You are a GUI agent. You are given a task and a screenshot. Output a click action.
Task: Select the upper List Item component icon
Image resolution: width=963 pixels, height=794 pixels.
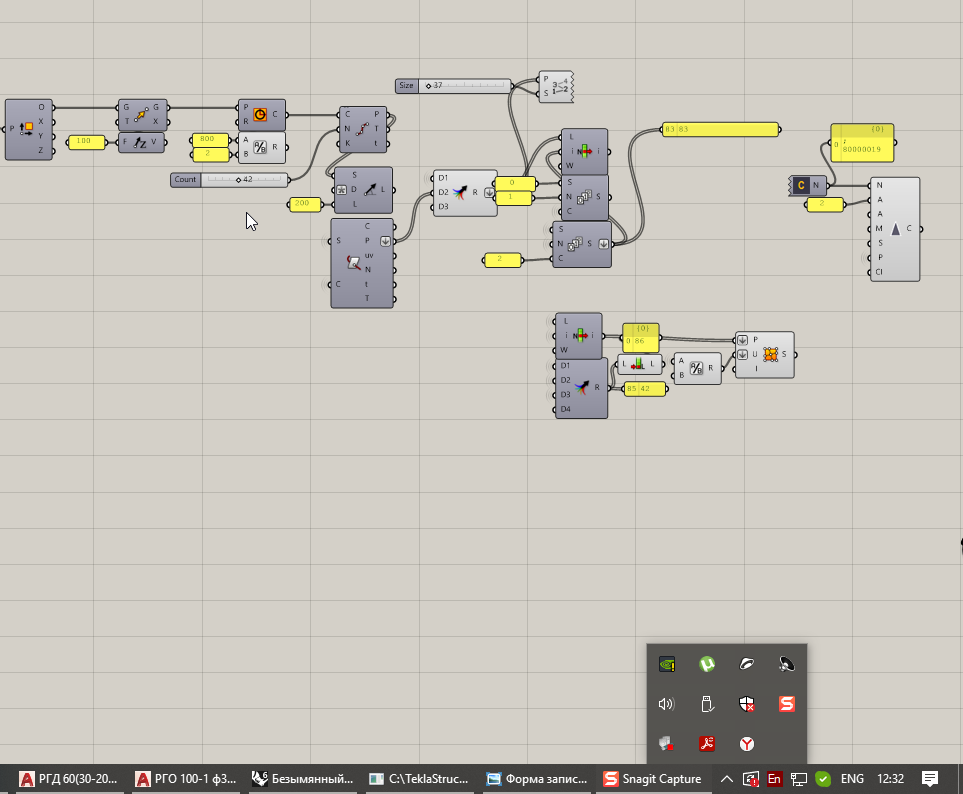click(x=584, y=151)
